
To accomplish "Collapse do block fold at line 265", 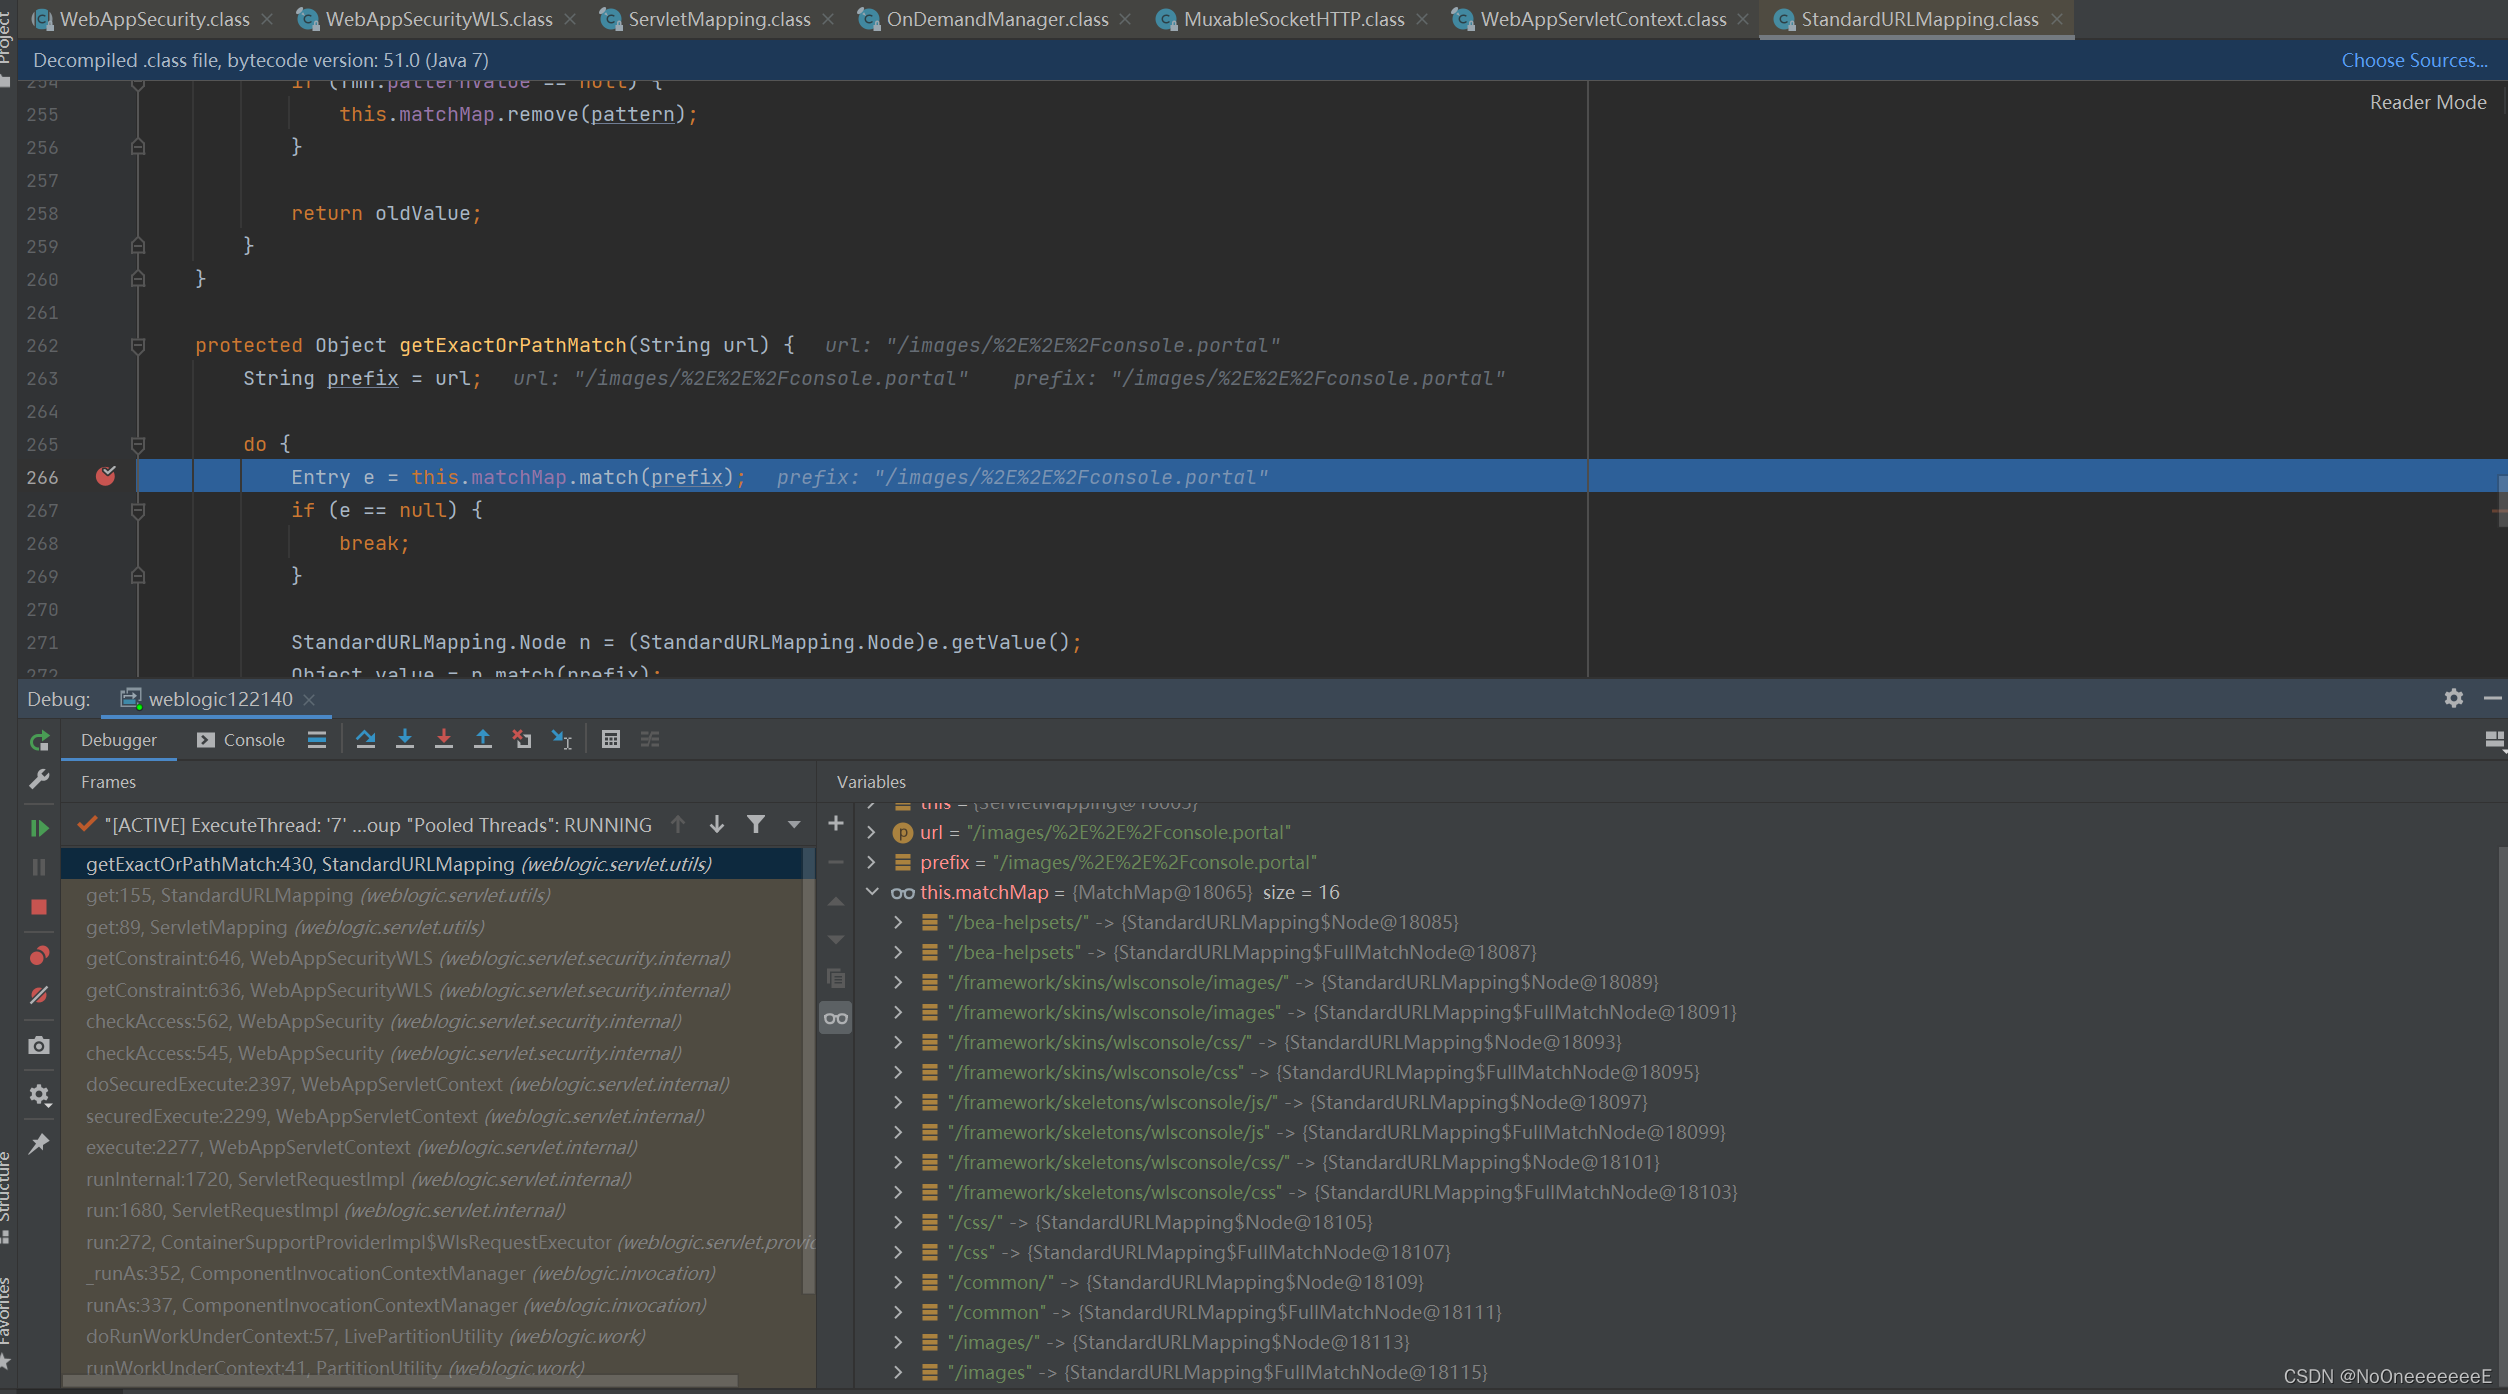I will [138, 444].
